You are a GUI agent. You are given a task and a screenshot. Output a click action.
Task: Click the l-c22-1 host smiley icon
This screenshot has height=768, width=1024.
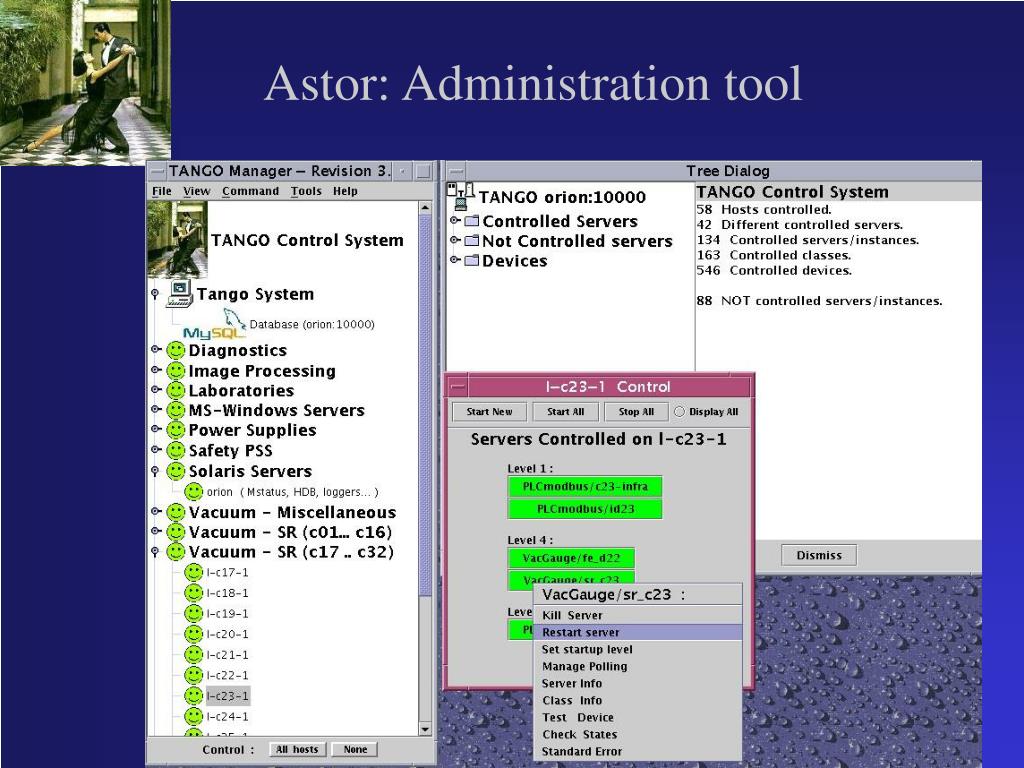[193, 675]
